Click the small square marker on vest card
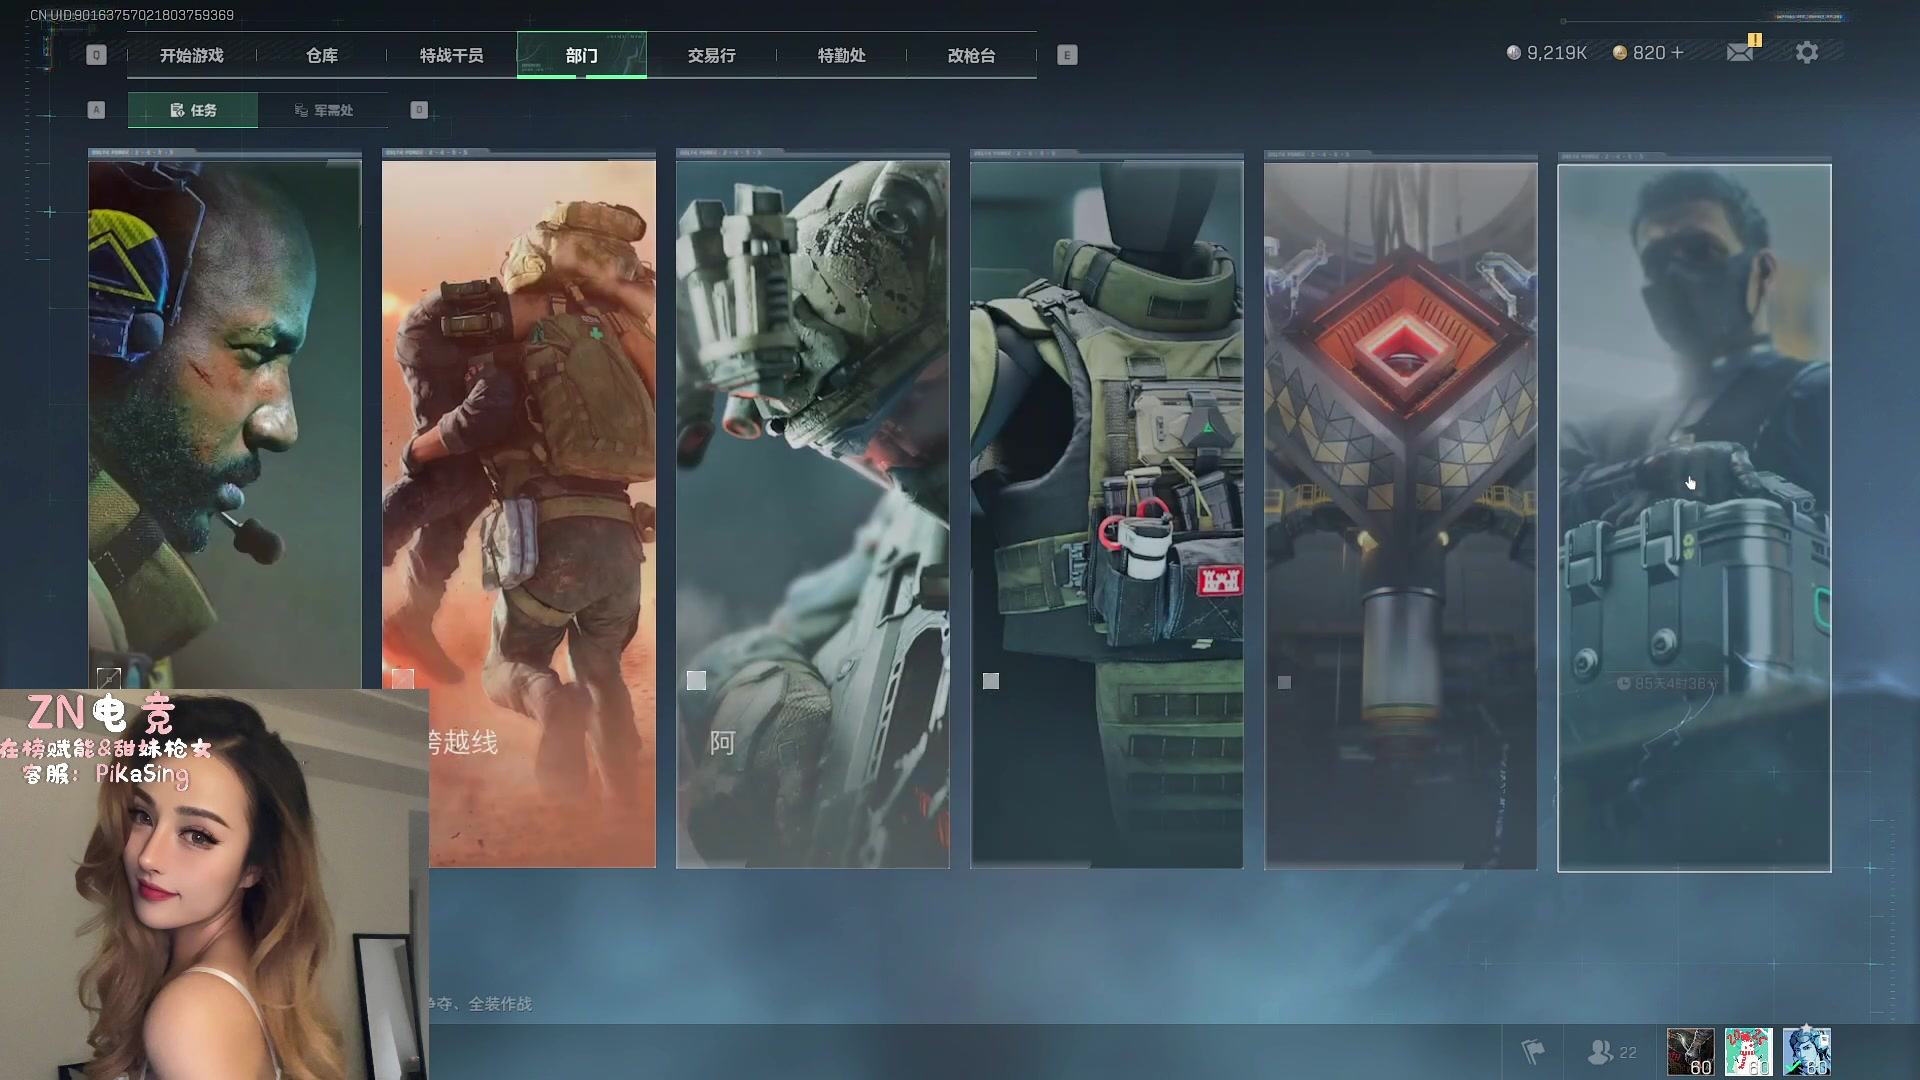This screenshot has height=1080, width=1920. [991, 681]
